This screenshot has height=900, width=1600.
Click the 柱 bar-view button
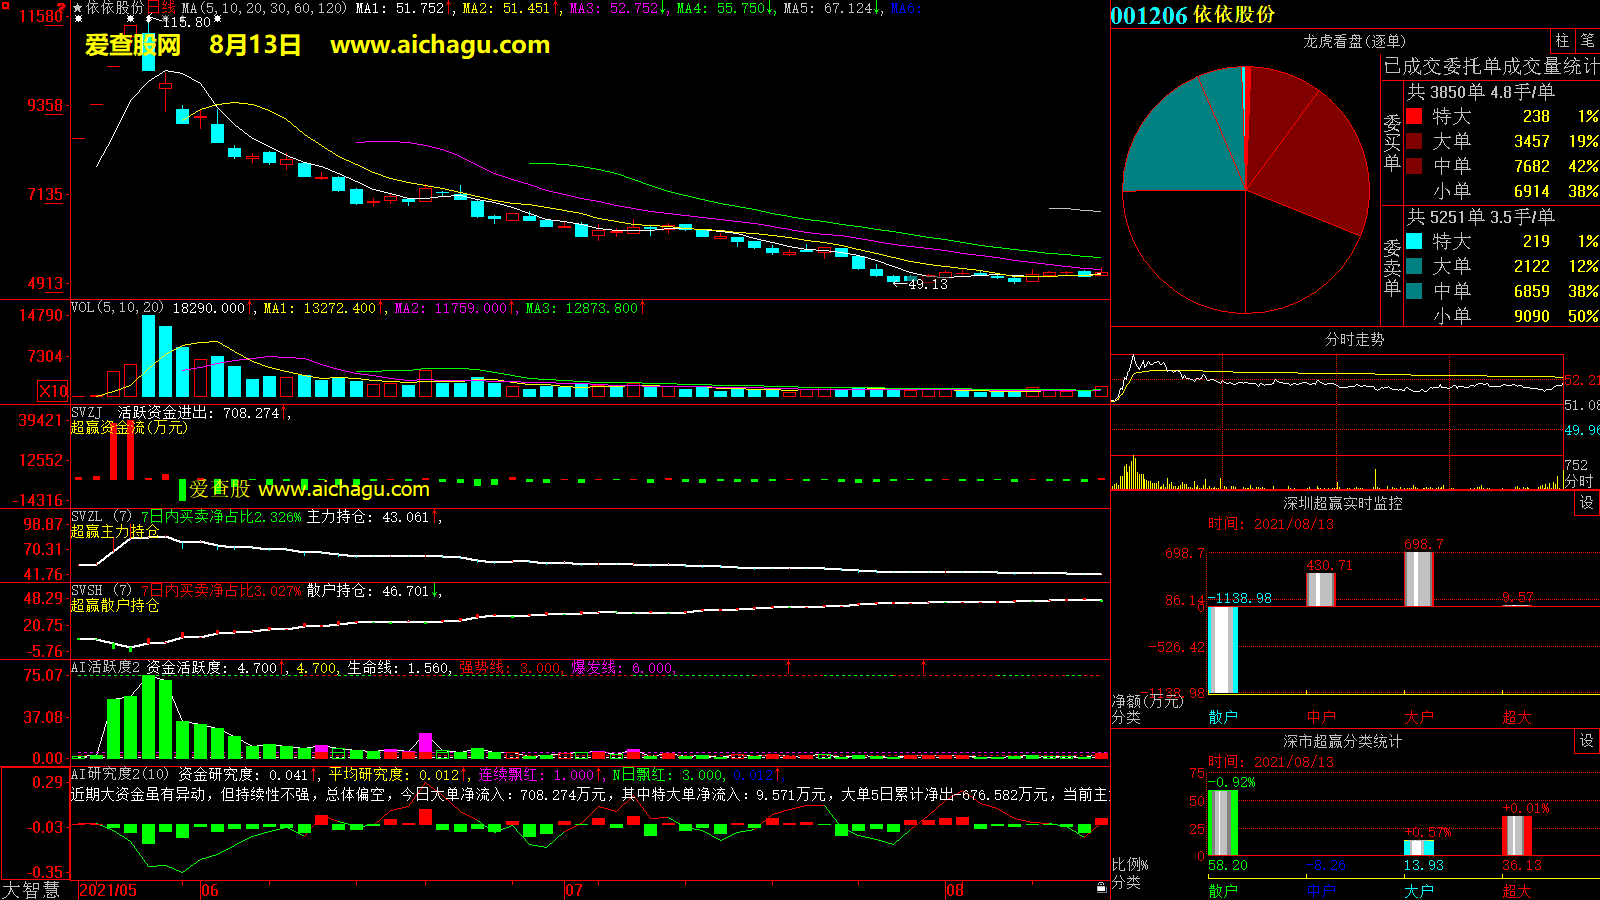(1562, 41)
